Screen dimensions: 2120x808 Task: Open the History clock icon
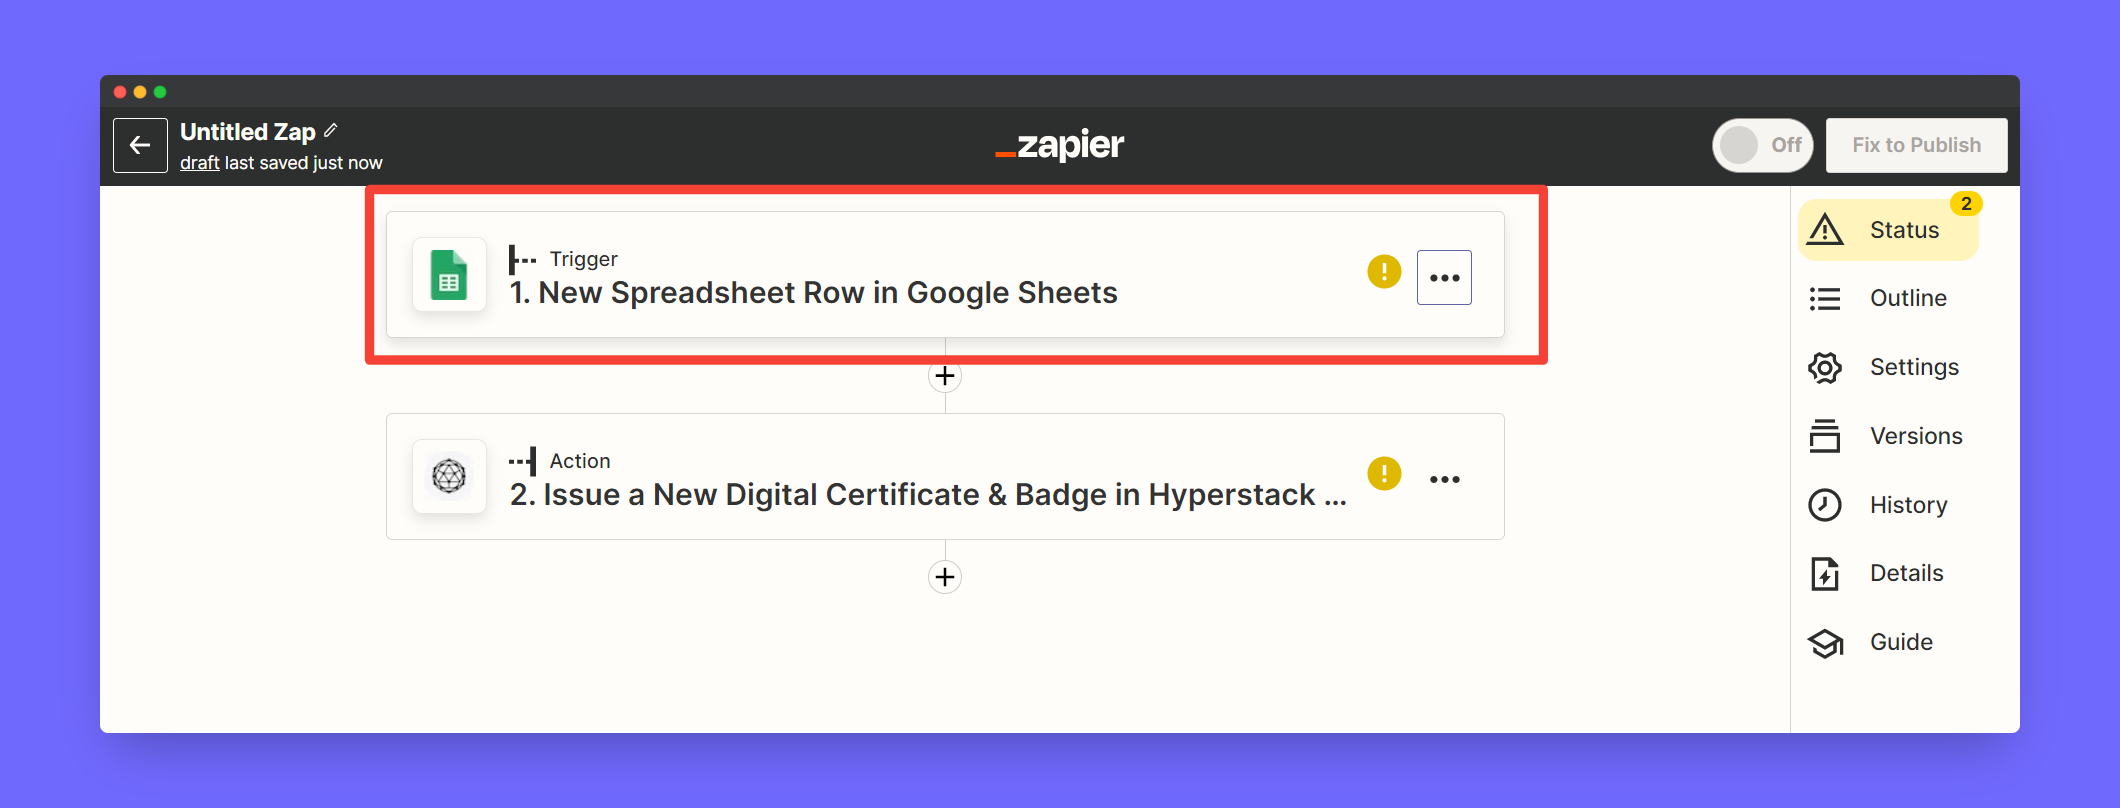click(x=1825, y=505)
